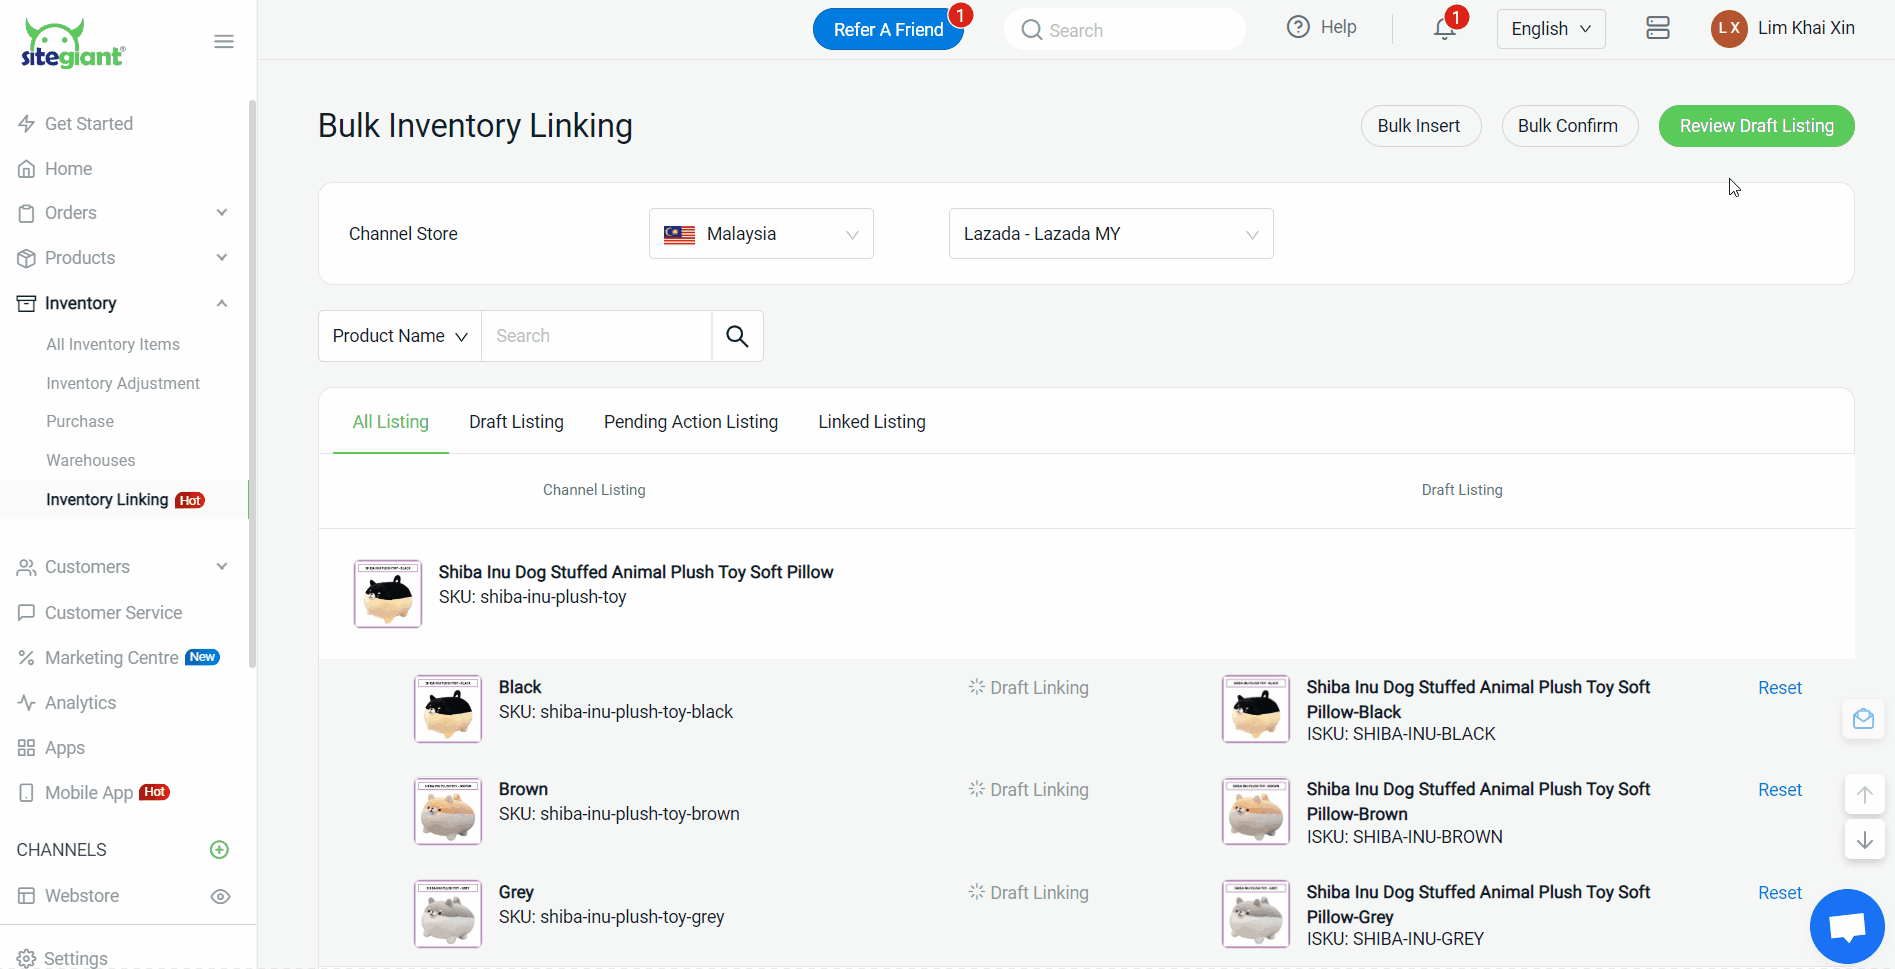Open the Malaysia country dropdown
Screen dimensions: 1895x969
click(x=761, y=234)
